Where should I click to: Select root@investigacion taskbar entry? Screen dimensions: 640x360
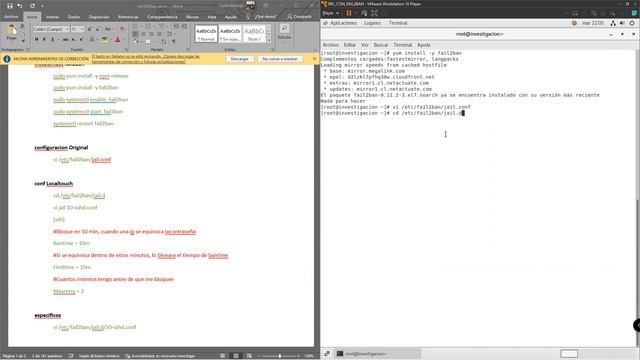[377, 353]
